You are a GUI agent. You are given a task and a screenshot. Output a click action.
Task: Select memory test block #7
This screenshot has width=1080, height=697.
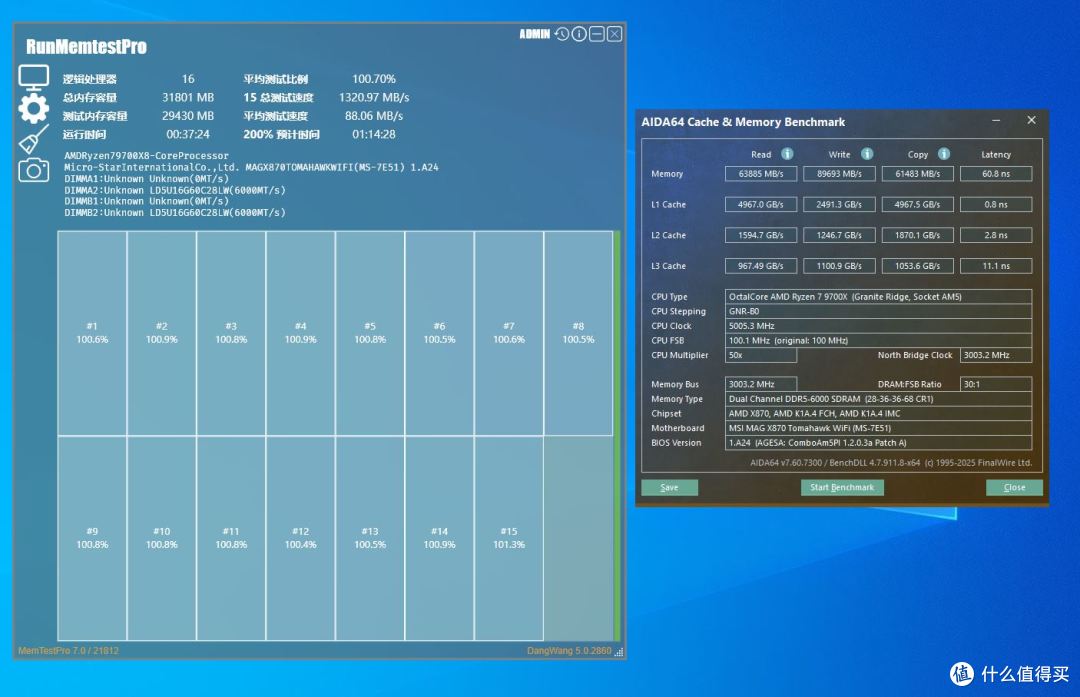(x=509, y=333)
